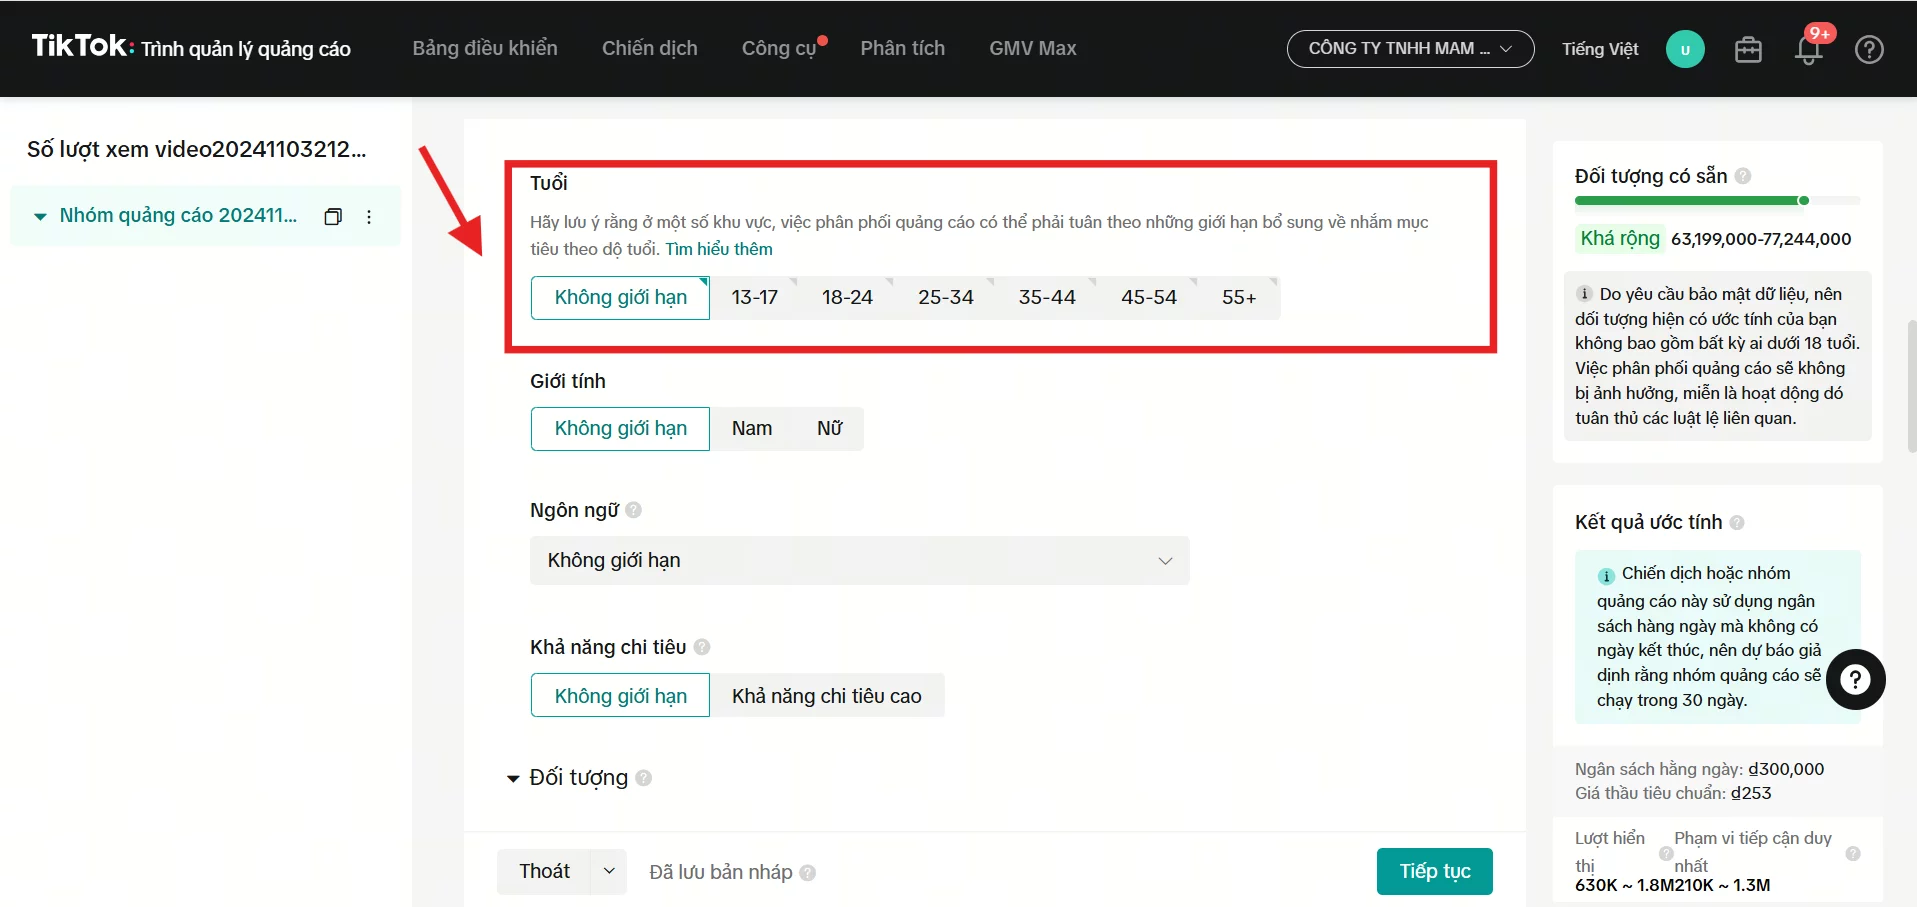Screen dimensions: 1917x907
Task: Select the 18-24 age range
Action: (x=847, y=298)
